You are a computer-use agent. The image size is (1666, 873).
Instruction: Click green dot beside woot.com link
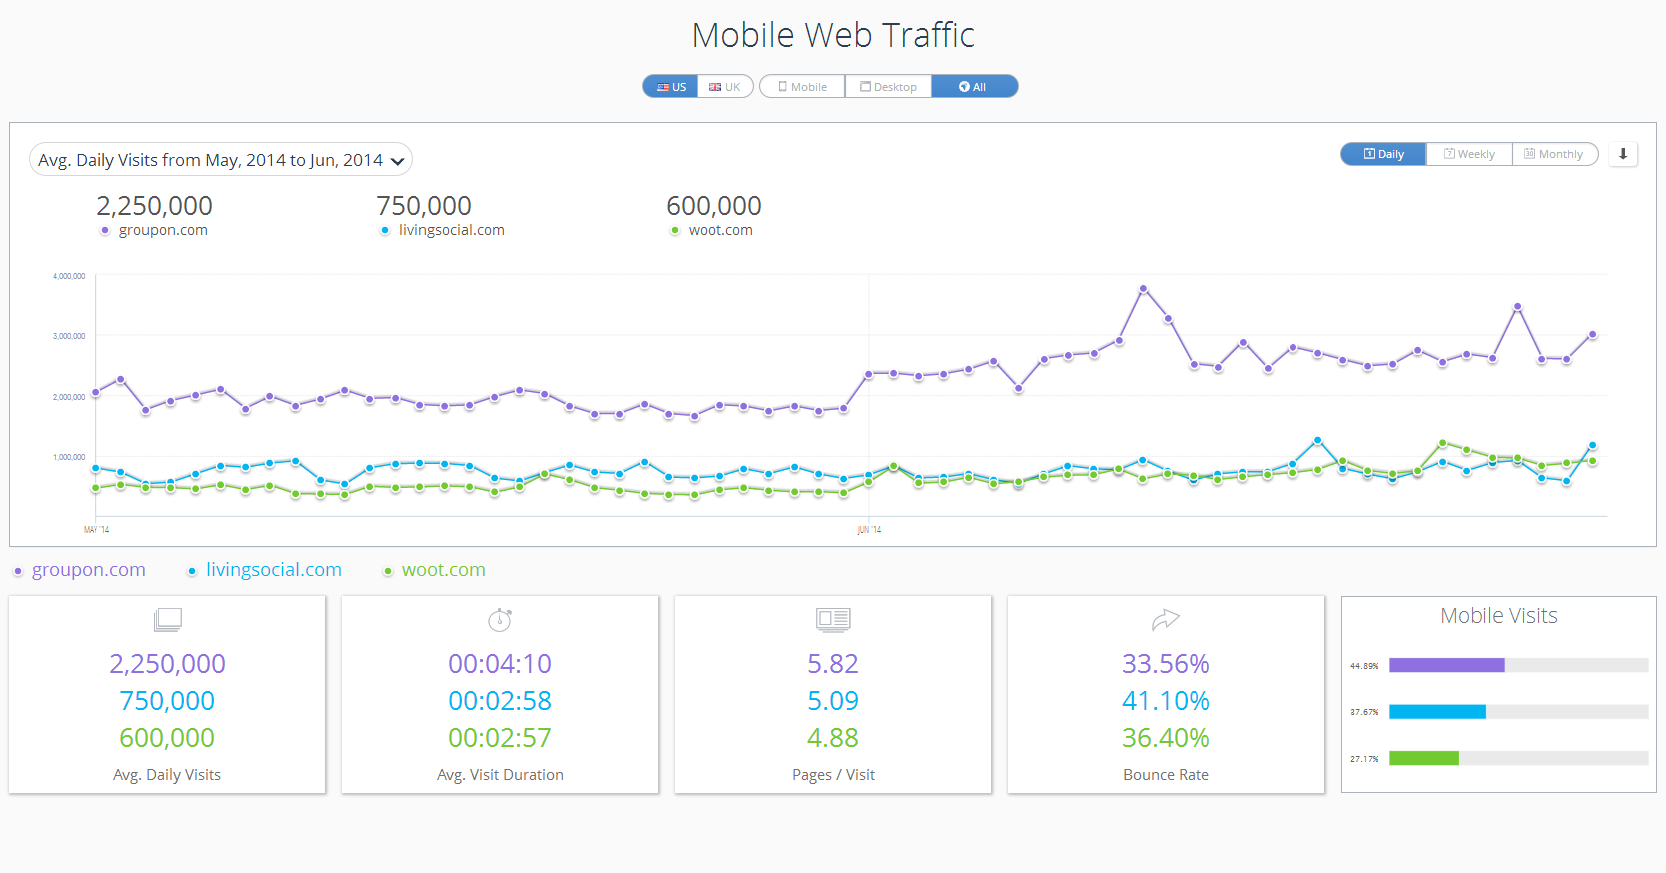pyautogui.click(x=388, y=571)
